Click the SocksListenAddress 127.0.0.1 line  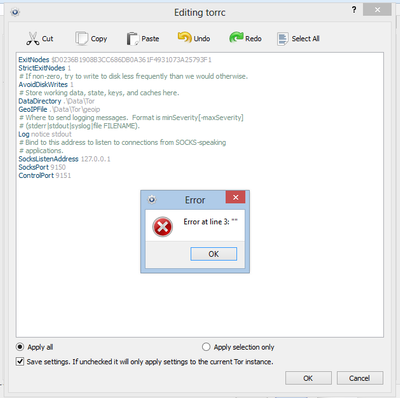click(64, 159)
